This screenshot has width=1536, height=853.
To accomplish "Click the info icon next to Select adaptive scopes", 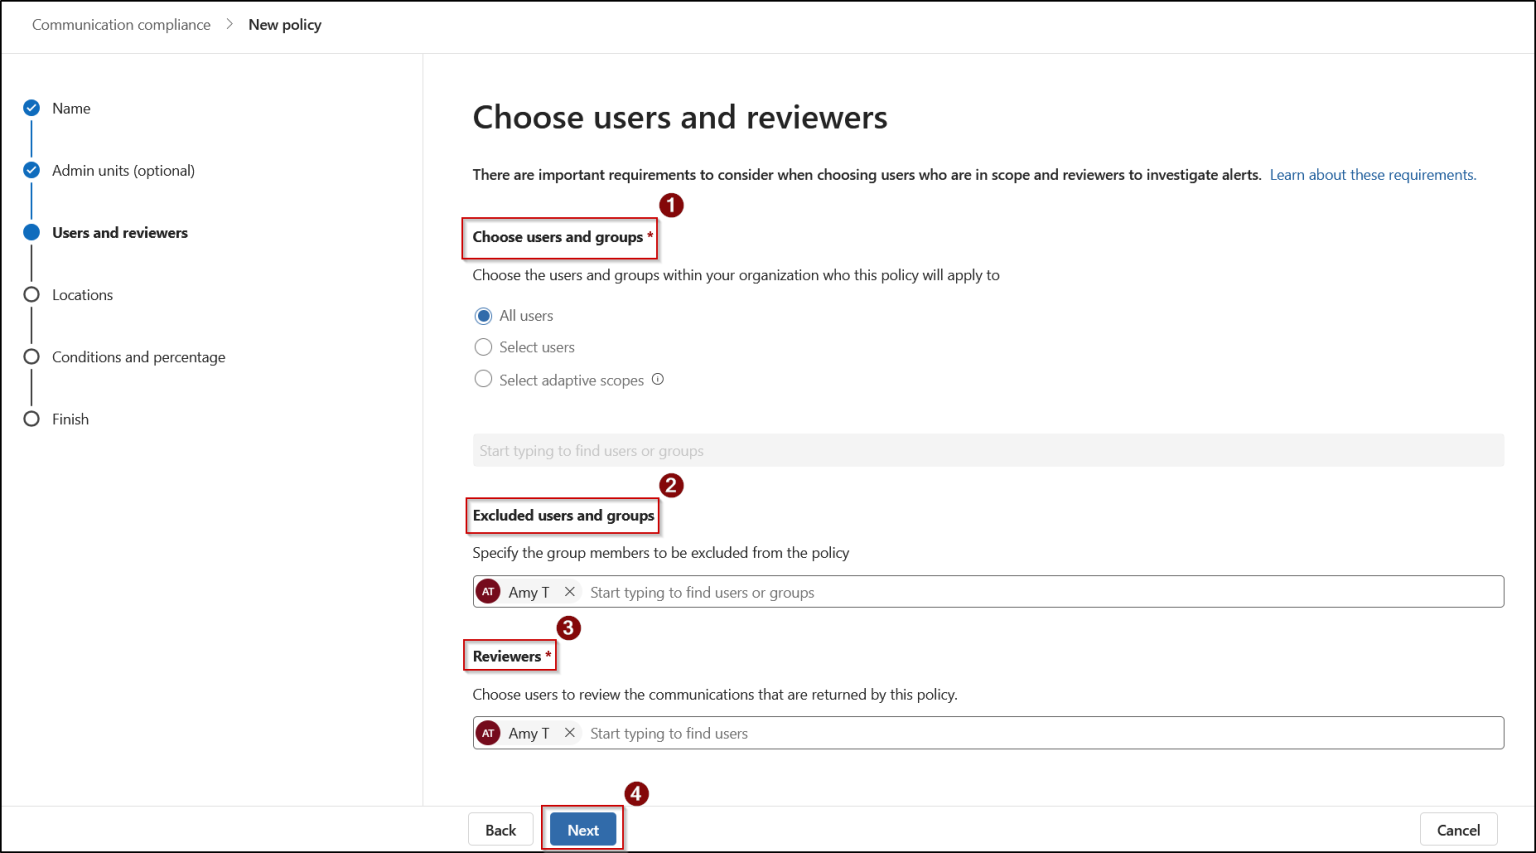I will pyautogui.click(x=658, y=379).
